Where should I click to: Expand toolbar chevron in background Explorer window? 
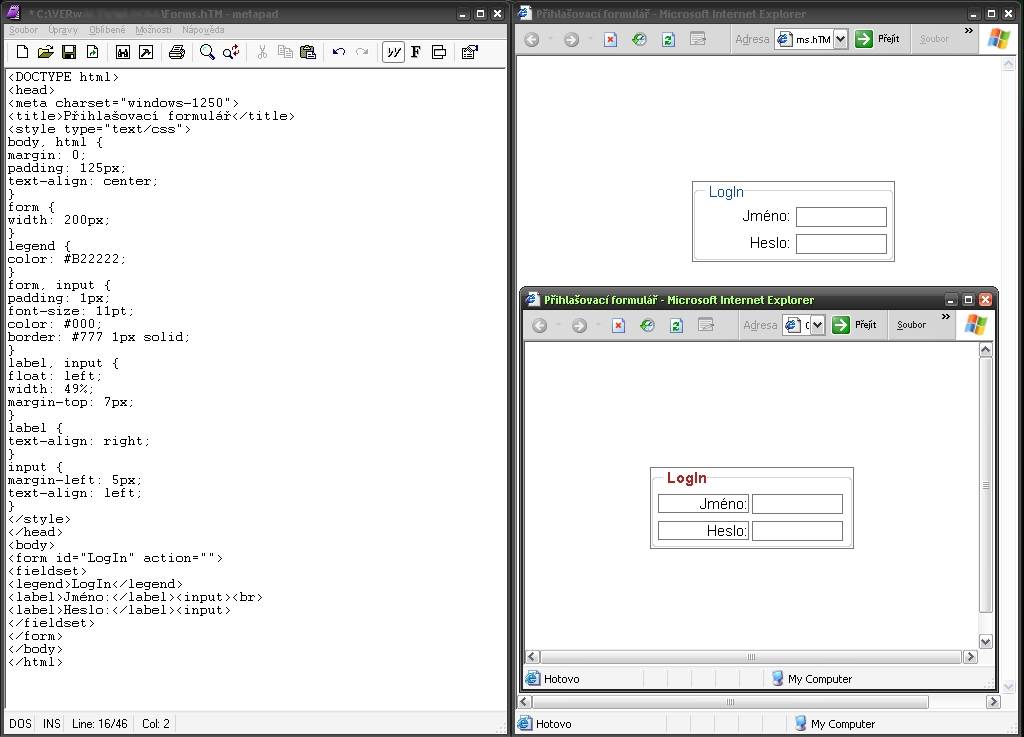[968, 31]
